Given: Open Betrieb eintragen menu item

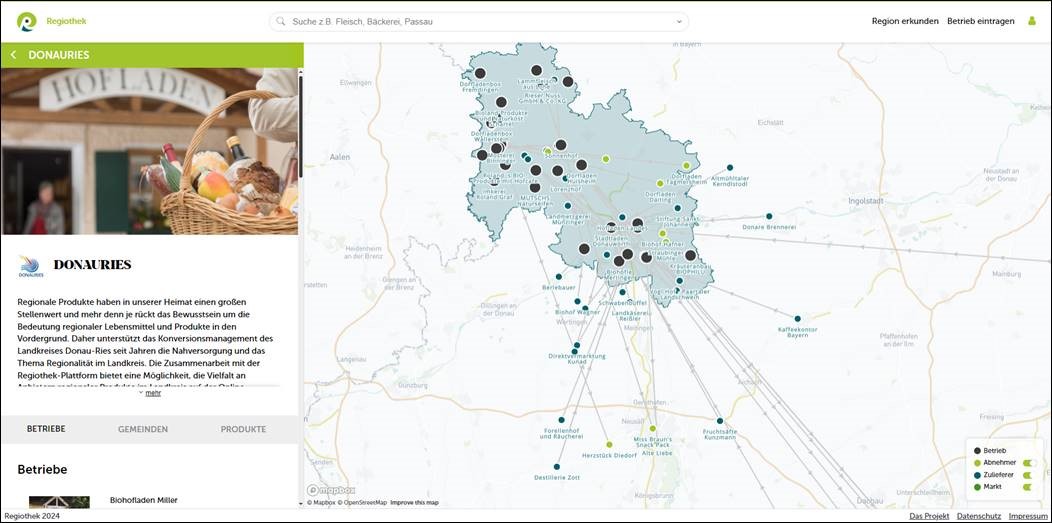Looking at the screenshot, I should click(x=981, y=21).
